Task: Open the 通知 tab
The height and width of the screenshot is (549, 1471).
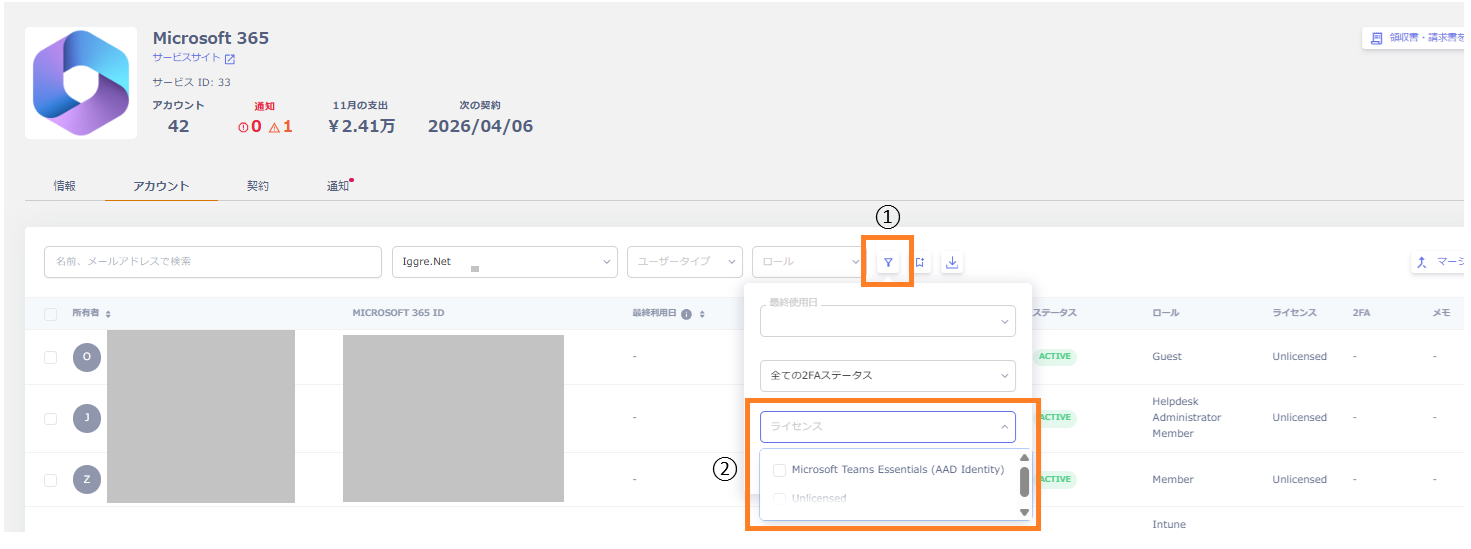Action: tap(340, 186)
